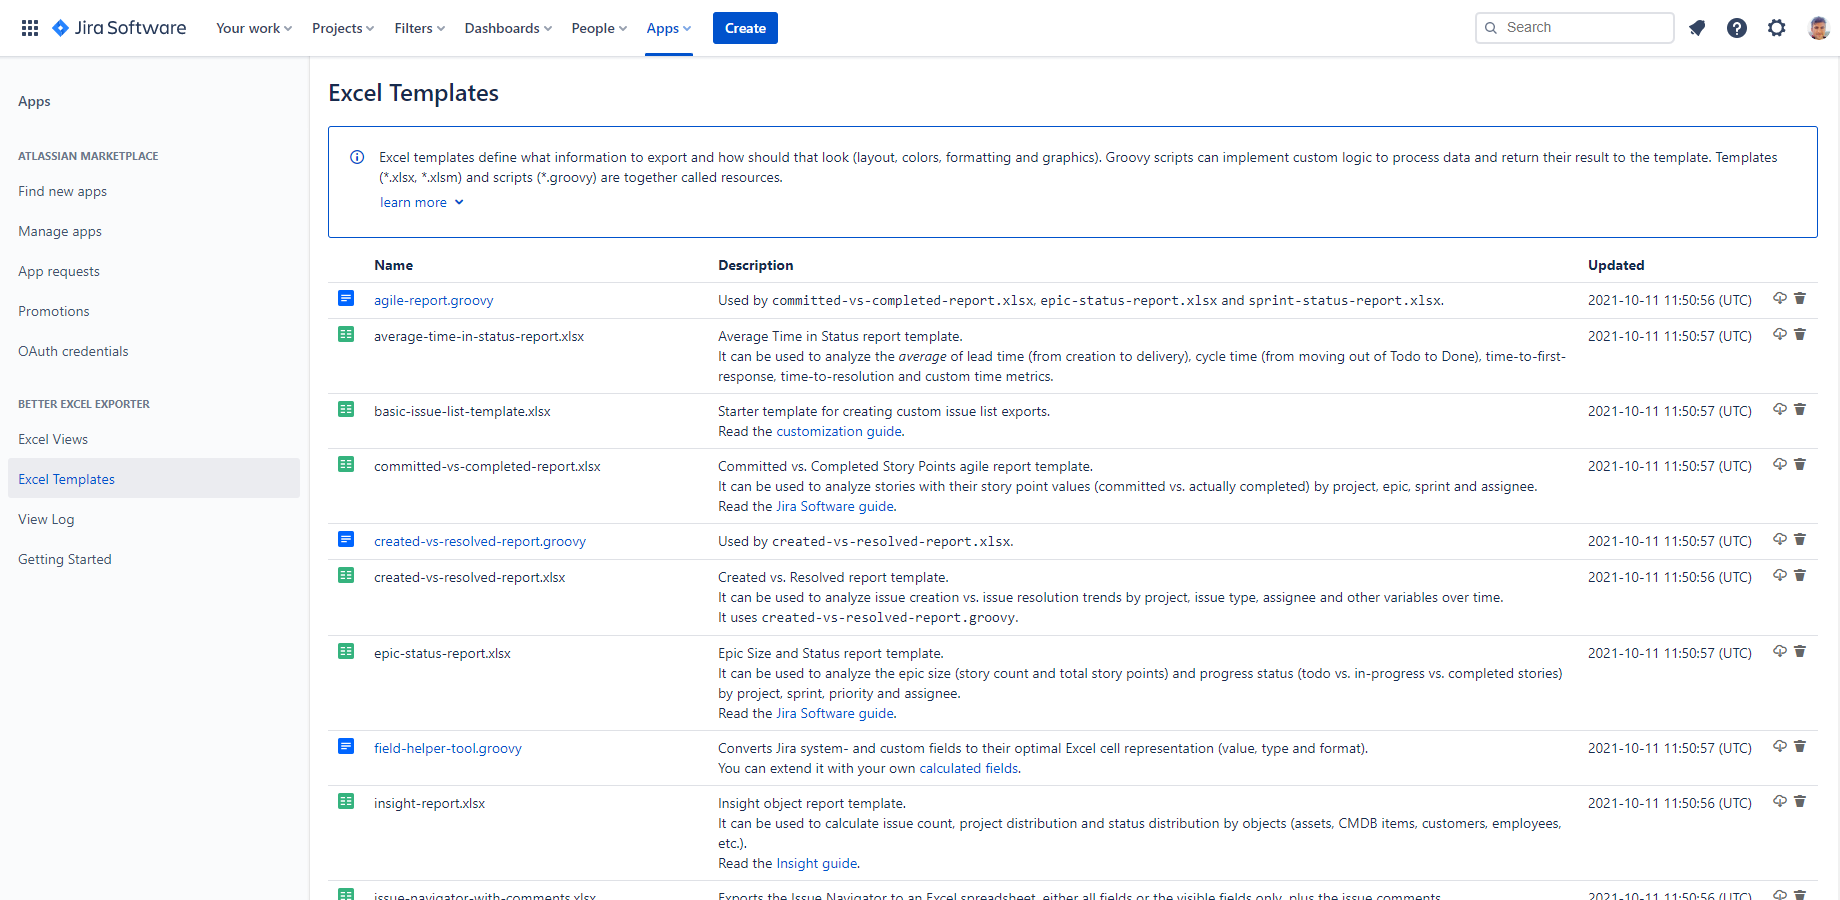Click the basic-issue-list-template.xlsx file name
The width and height of the screenshot is (1840, 900).
(462, 411)
